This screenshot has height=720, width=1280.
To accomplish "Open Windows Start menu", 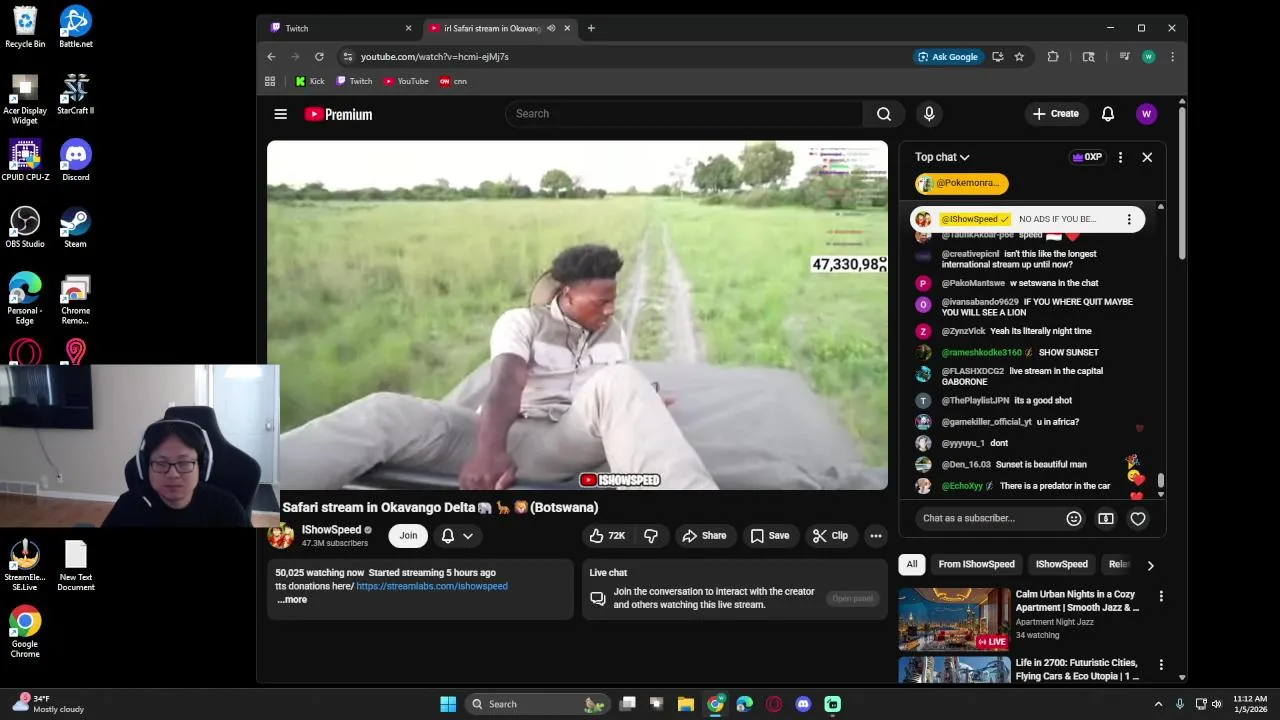I will (x=448, y=704).
